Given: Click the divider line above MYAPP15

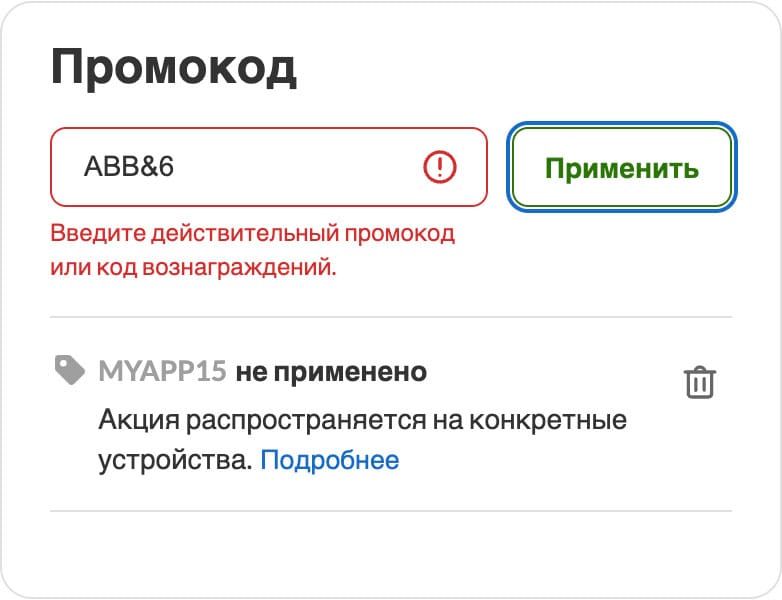Looking at the screenshot, I should tap(390, 317).
